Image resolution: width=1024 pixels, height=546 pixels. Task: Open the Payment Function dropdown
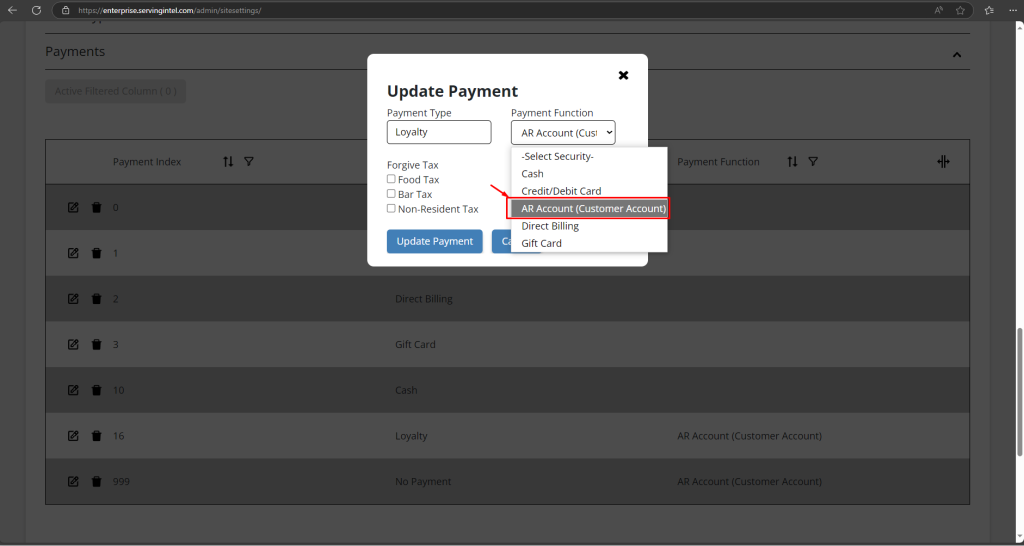pyautogui.click(x=563, y=133)
